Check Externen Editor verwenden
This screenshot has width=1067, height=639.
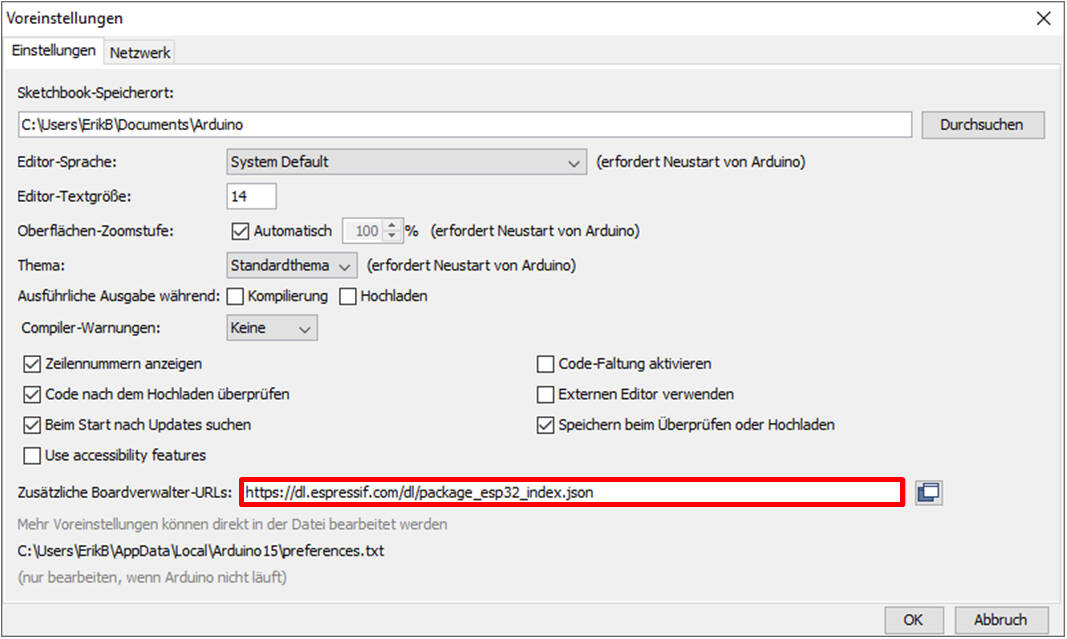[545, 394]
